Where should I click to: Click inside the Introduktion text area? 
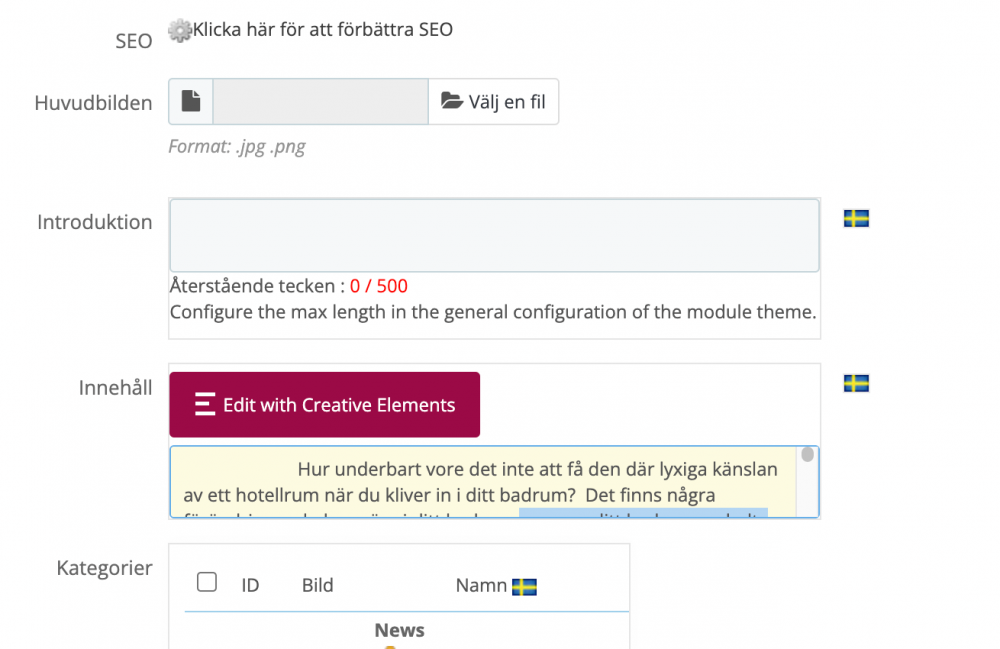[494, 234]
